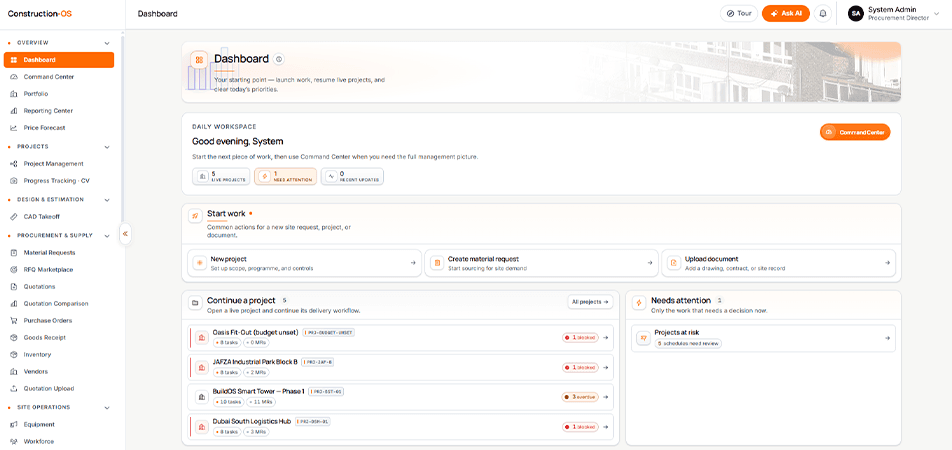
Task: Open the Inventory sidebar label
Action: (x=37, y=355)
